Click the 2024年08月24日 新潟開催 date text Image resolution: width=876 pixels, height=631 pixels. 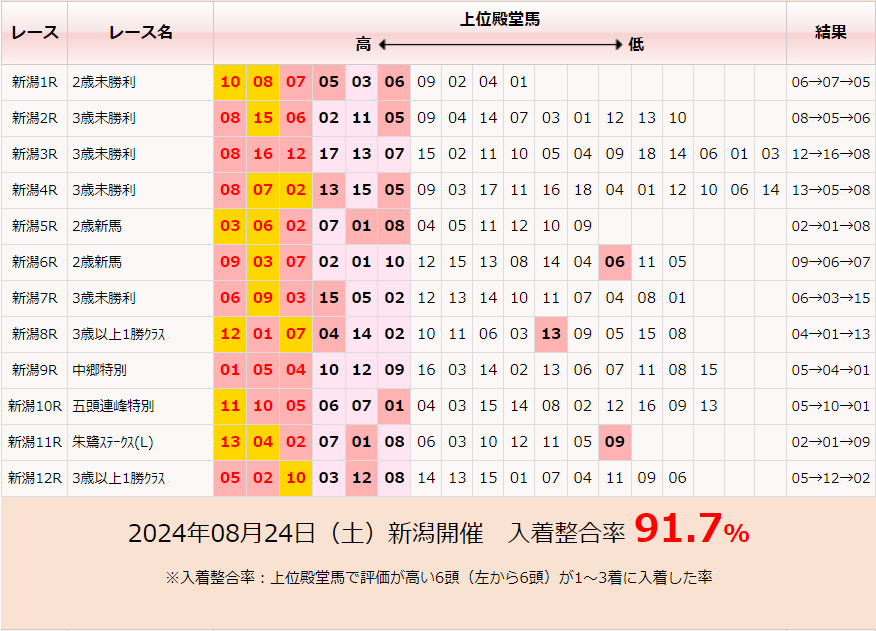[x=312, y=533]
